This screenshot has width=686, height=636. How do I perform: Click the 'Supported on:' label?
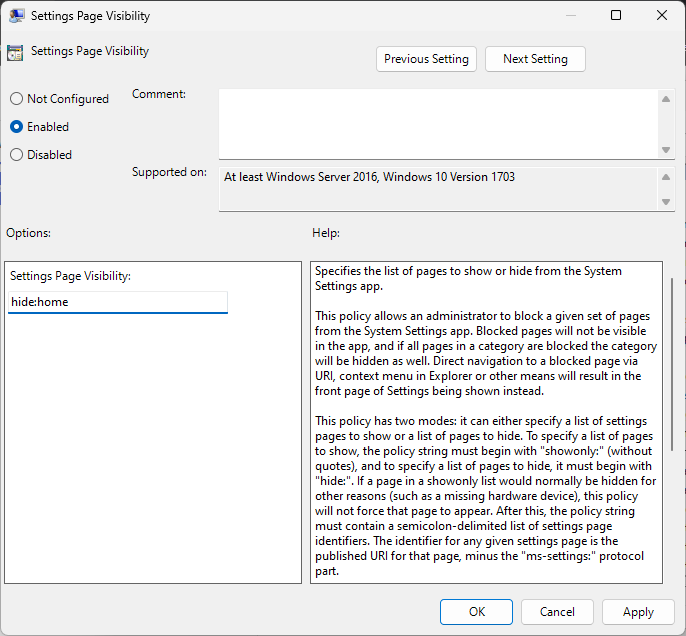tap(169, 172)
